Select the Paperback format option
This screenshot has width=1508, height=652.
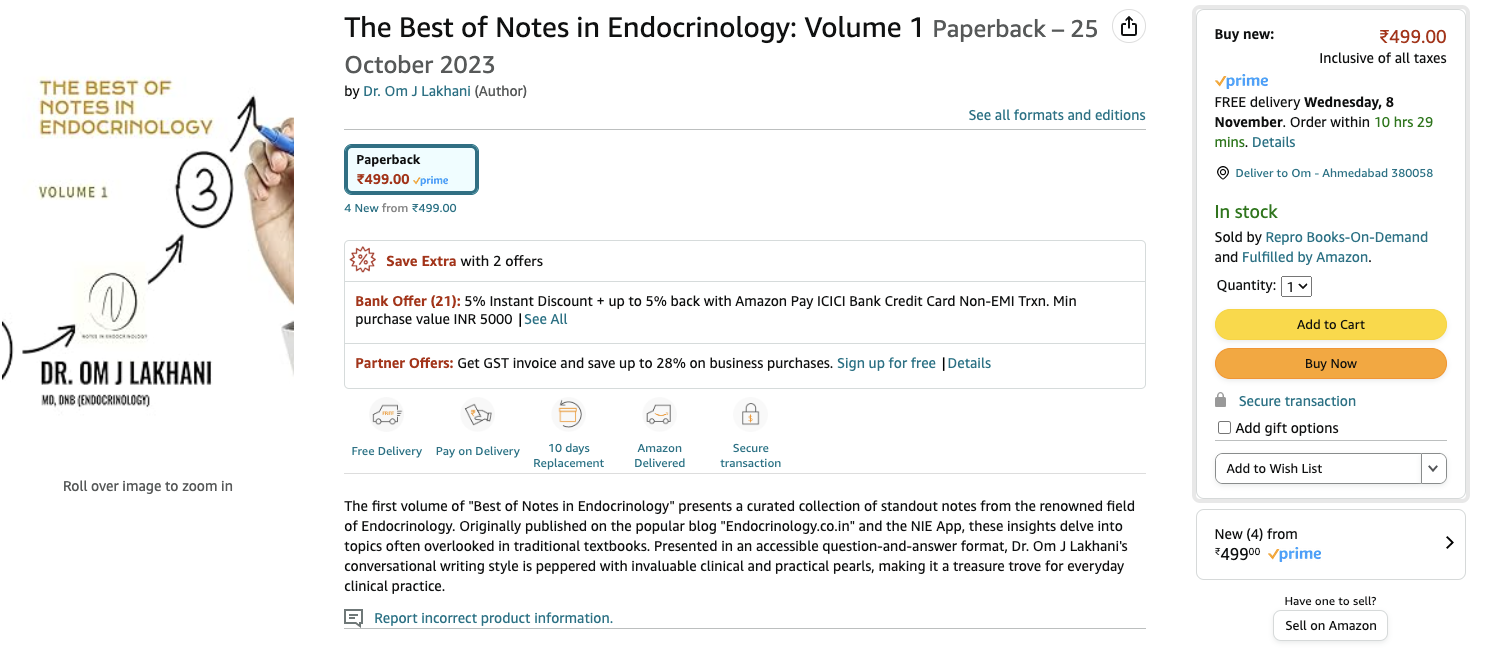(411, 170)
